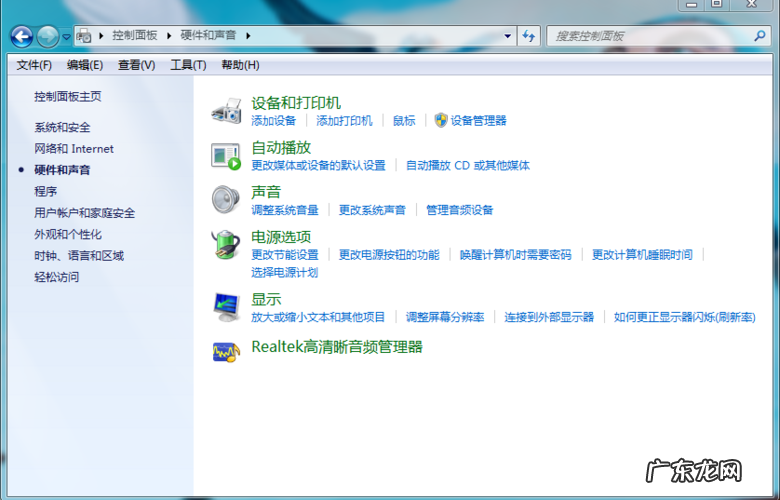Image resolution: width=780 pixels, height=500 pixels.
Task: Open 更改电源按钮的功能 link
Action: click(x=389, y=255)
